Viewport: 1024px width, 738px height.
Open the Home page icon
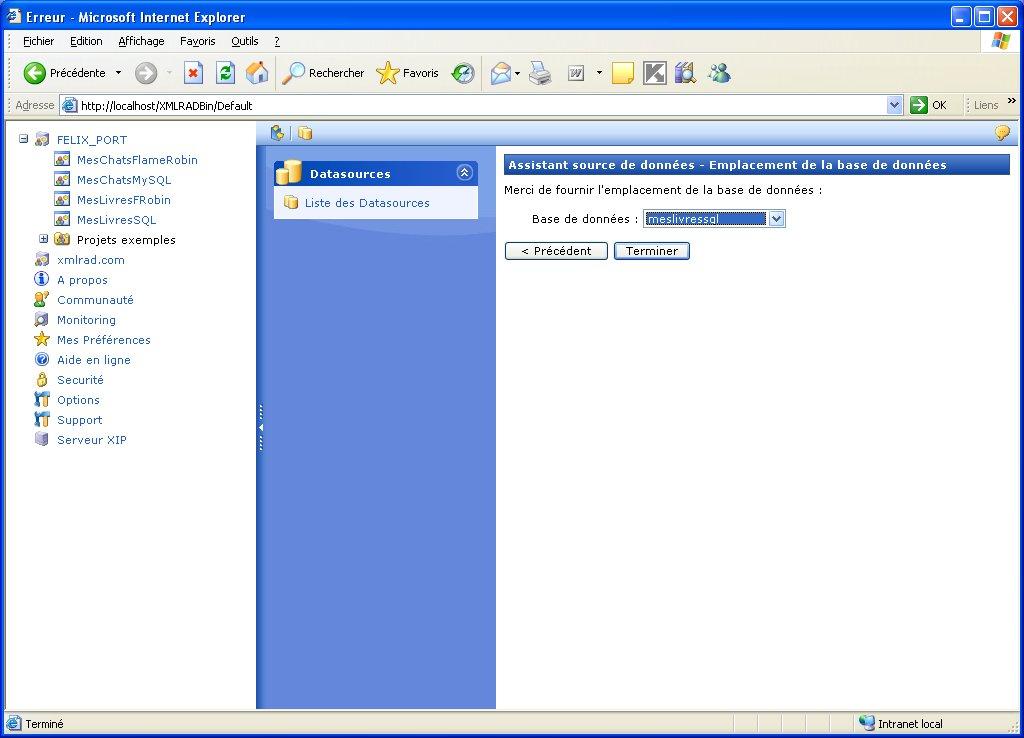[257, 73]
